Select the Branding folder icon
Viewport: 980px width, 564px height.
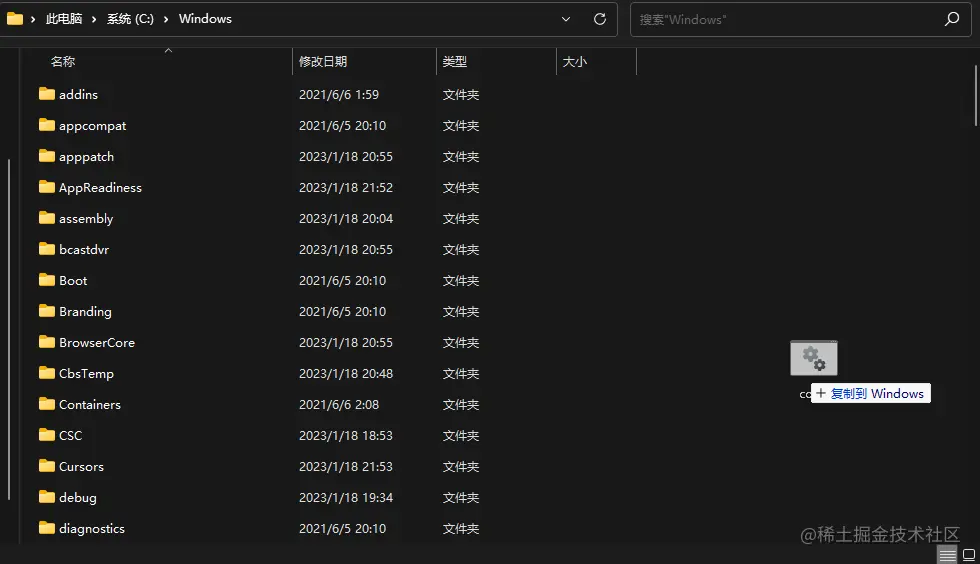[x=47, y=311]
